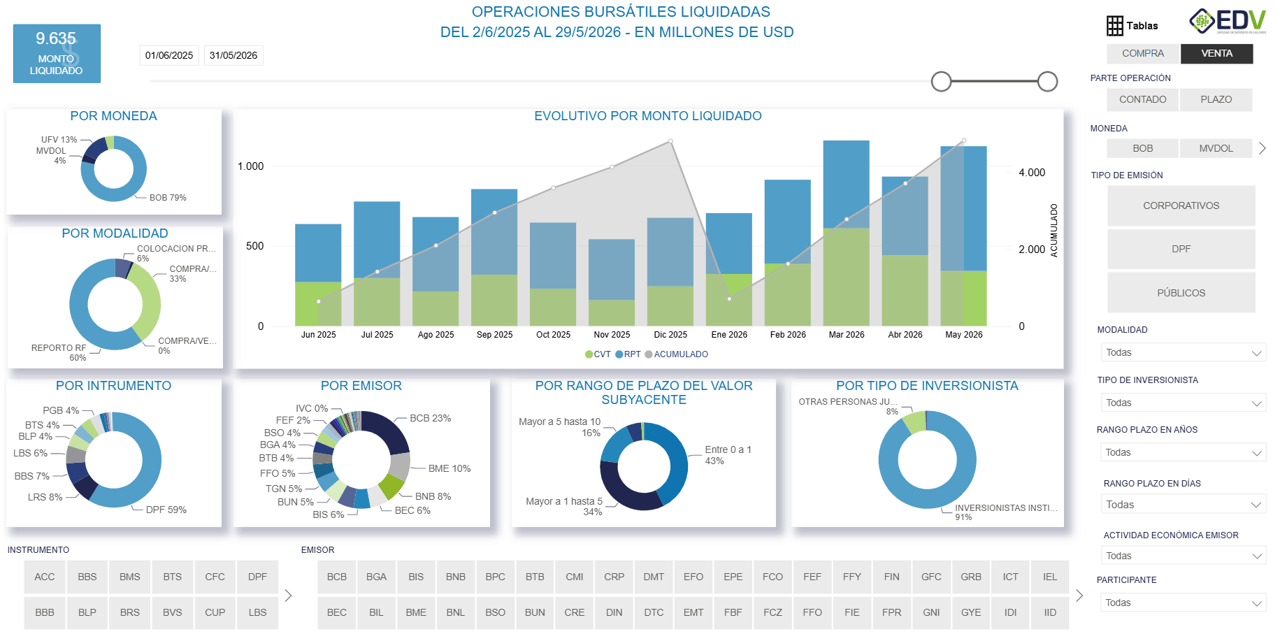Click the end date field 31/05/2026
This screenshot has width=1280, height=634.
point(234,55)
